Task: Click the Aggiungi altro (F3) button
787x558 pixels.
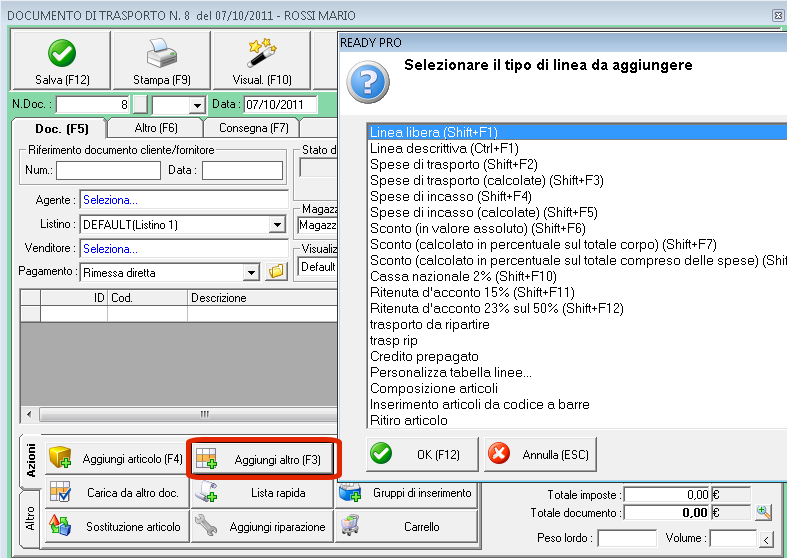Action: coord(263,459)
